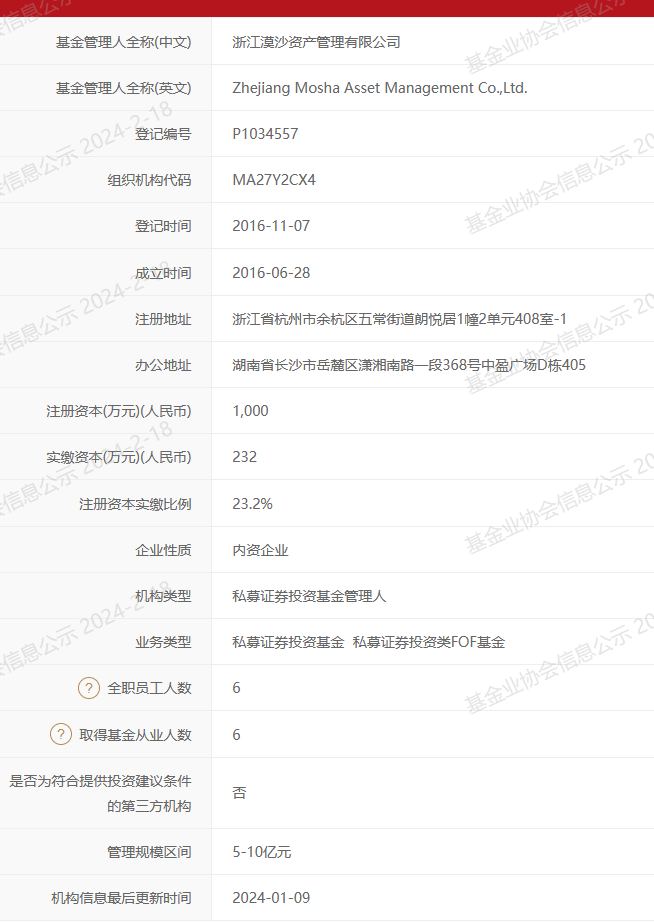Click the label 注册资本实缴比例

pos(135,504)
